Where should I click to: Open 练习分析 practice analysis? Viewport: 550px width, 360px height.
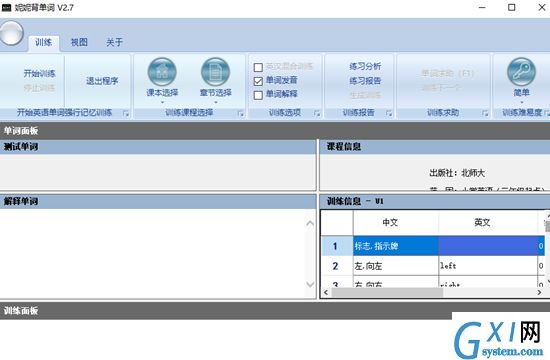point(365,66)
